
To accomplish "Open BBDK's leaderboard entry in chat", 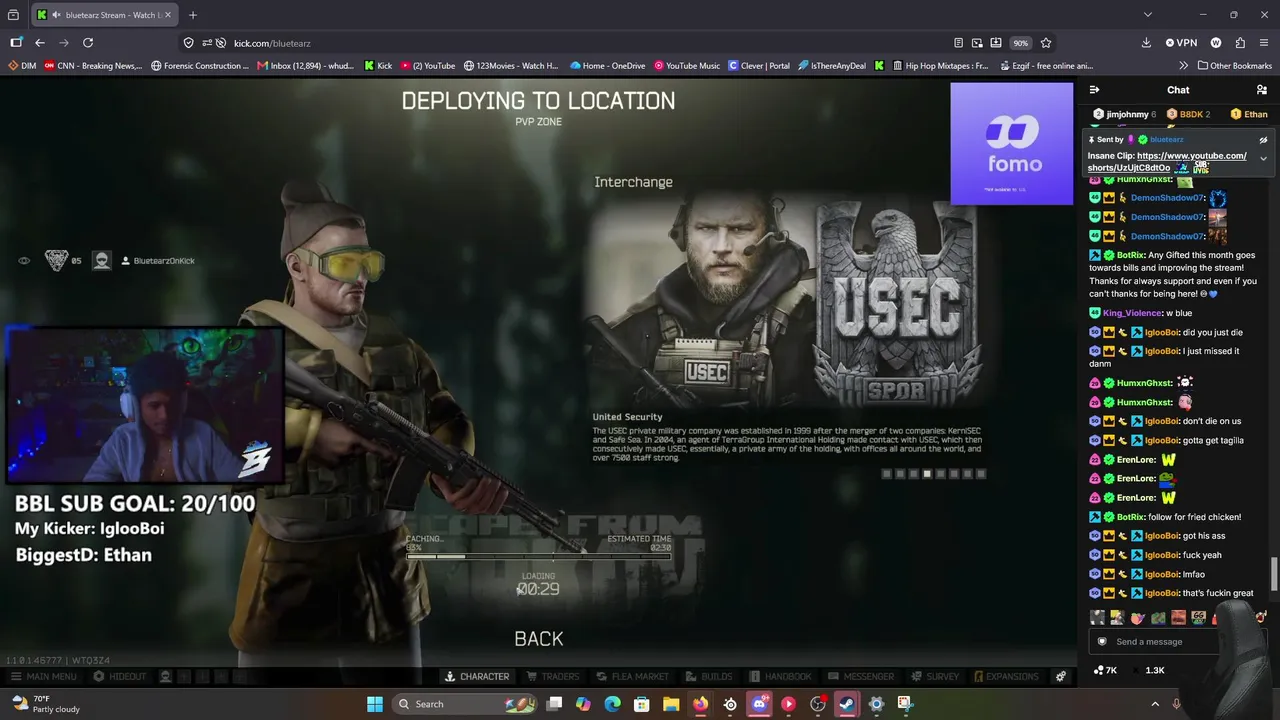I will pos(1189,114).
